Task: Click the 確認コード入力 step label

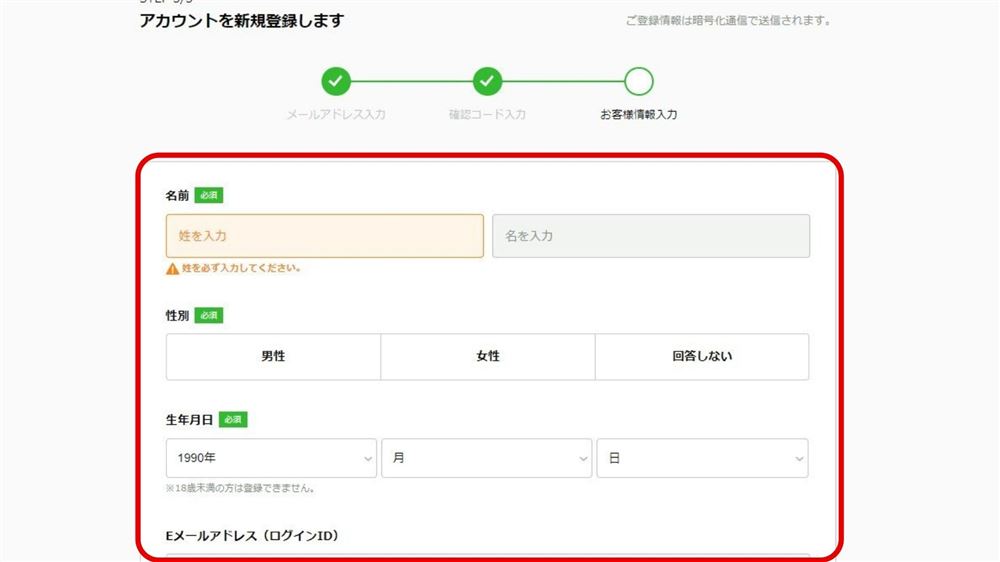Action: click(487, 115)
